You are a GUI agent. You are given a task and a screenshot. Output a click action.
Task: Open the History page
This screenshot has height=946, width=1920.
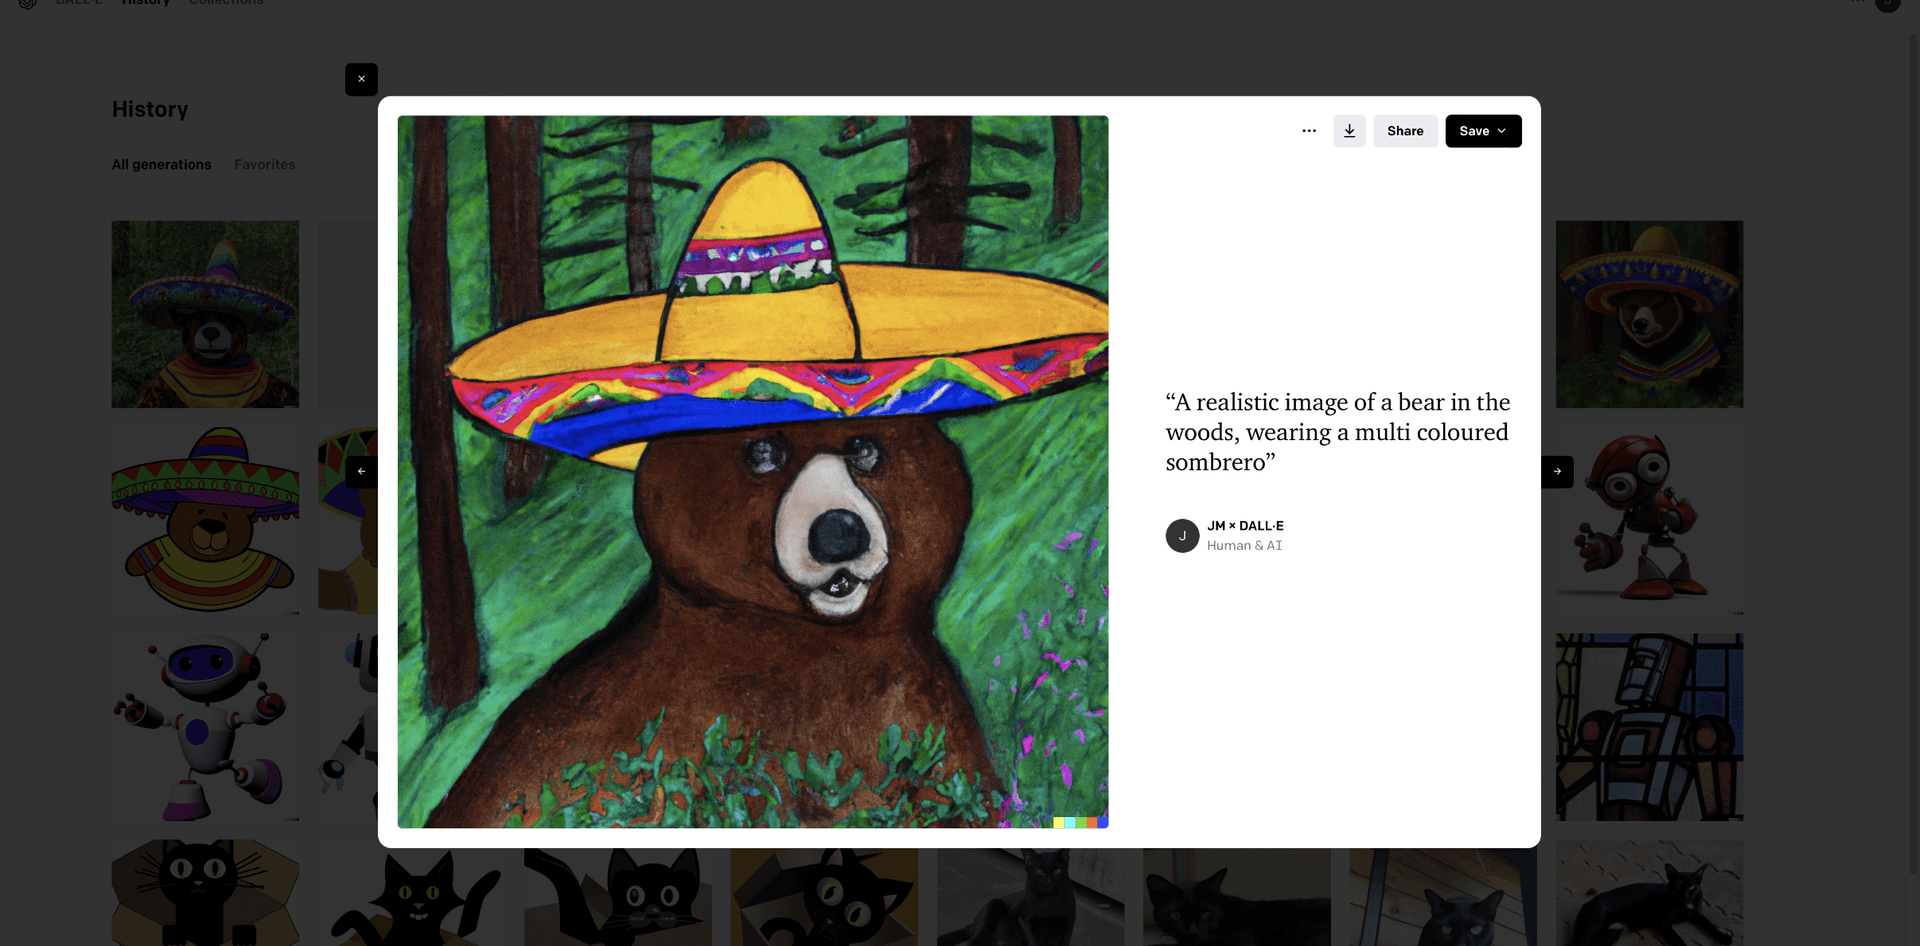(x=146, y=3)
